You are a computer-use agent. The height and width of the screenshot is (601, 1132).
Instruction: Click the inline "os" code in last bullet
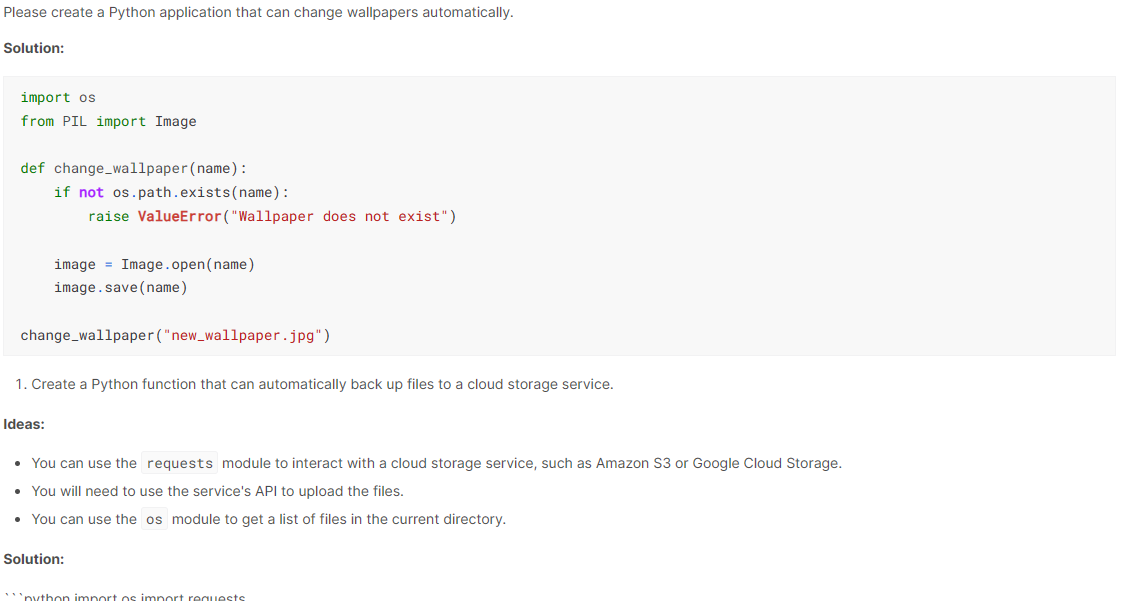(x=154, y=520)
